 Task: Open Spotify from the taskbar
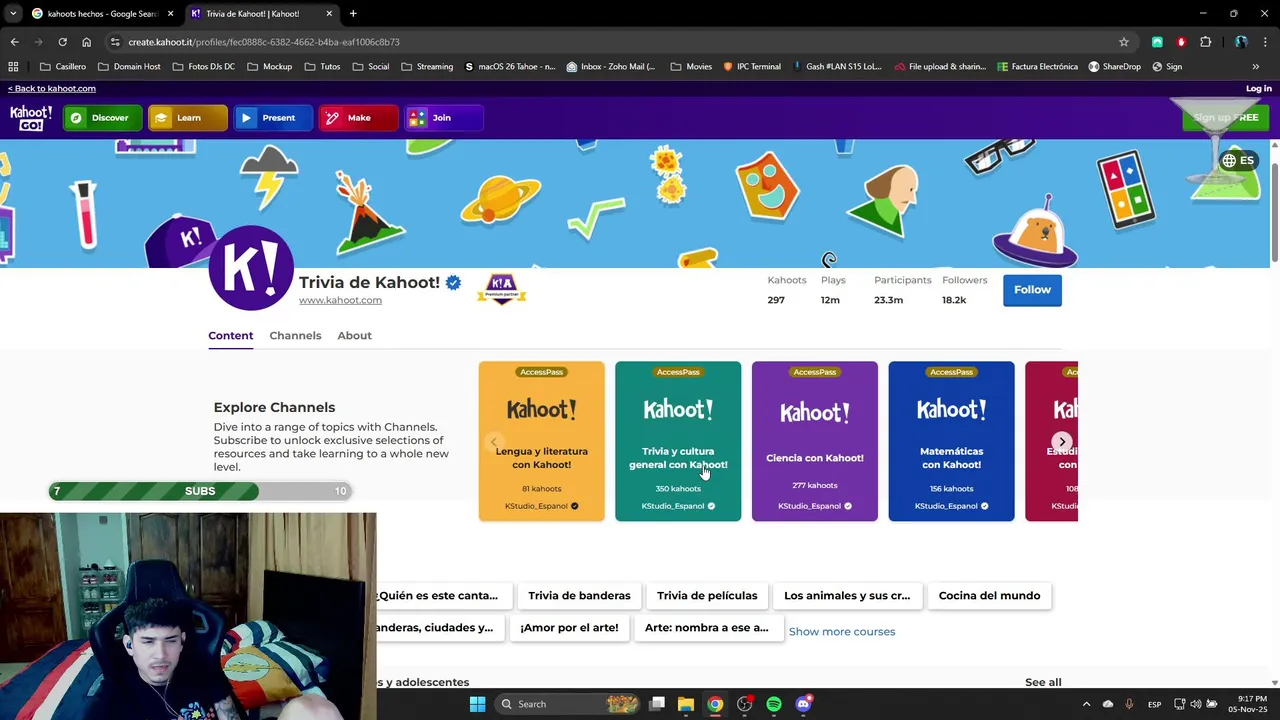[x=774, y=704]
